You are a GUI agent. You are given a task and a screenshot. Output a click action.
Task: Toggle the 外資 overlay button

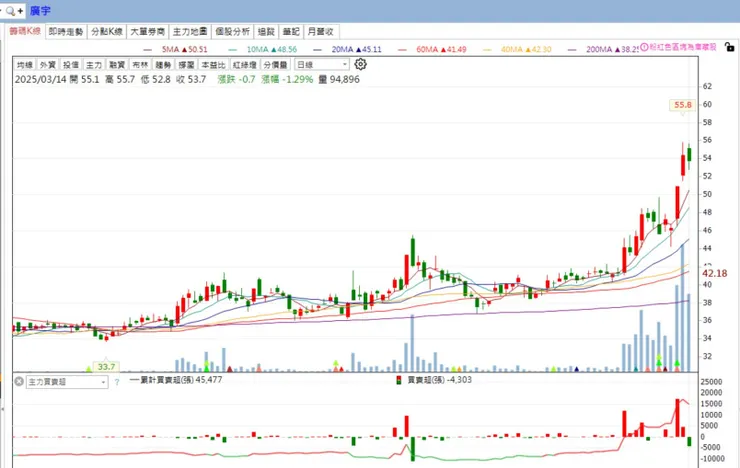click(x=48, y=65)
